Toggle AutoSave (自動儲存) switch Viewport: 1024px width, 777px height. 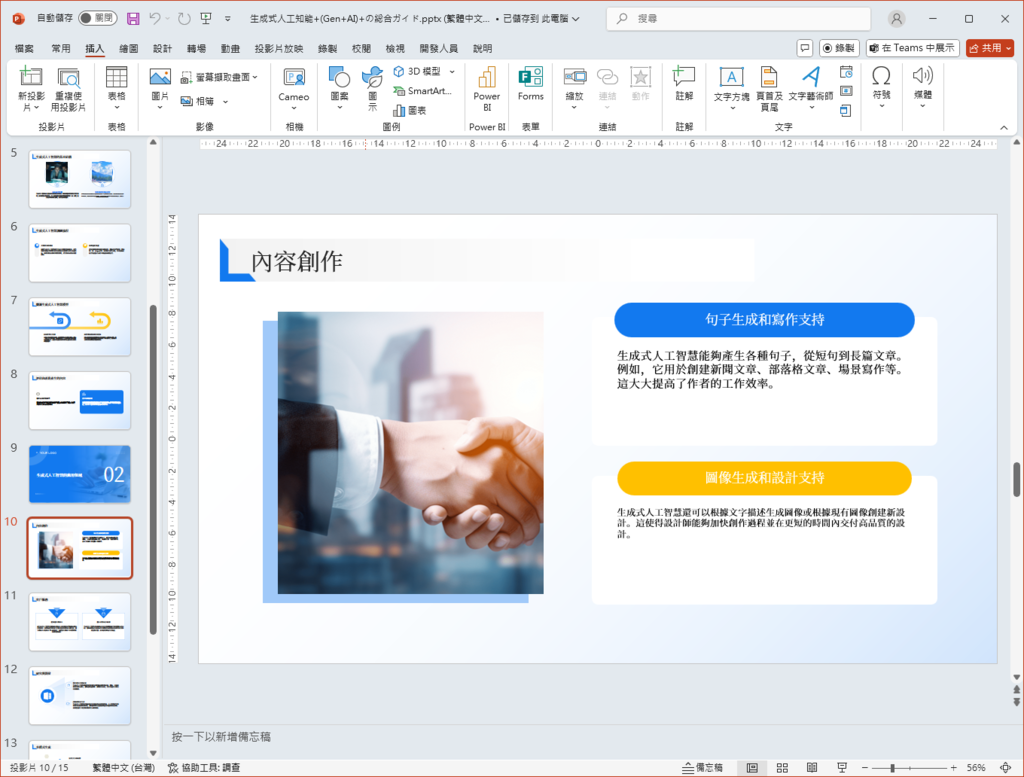98,18
